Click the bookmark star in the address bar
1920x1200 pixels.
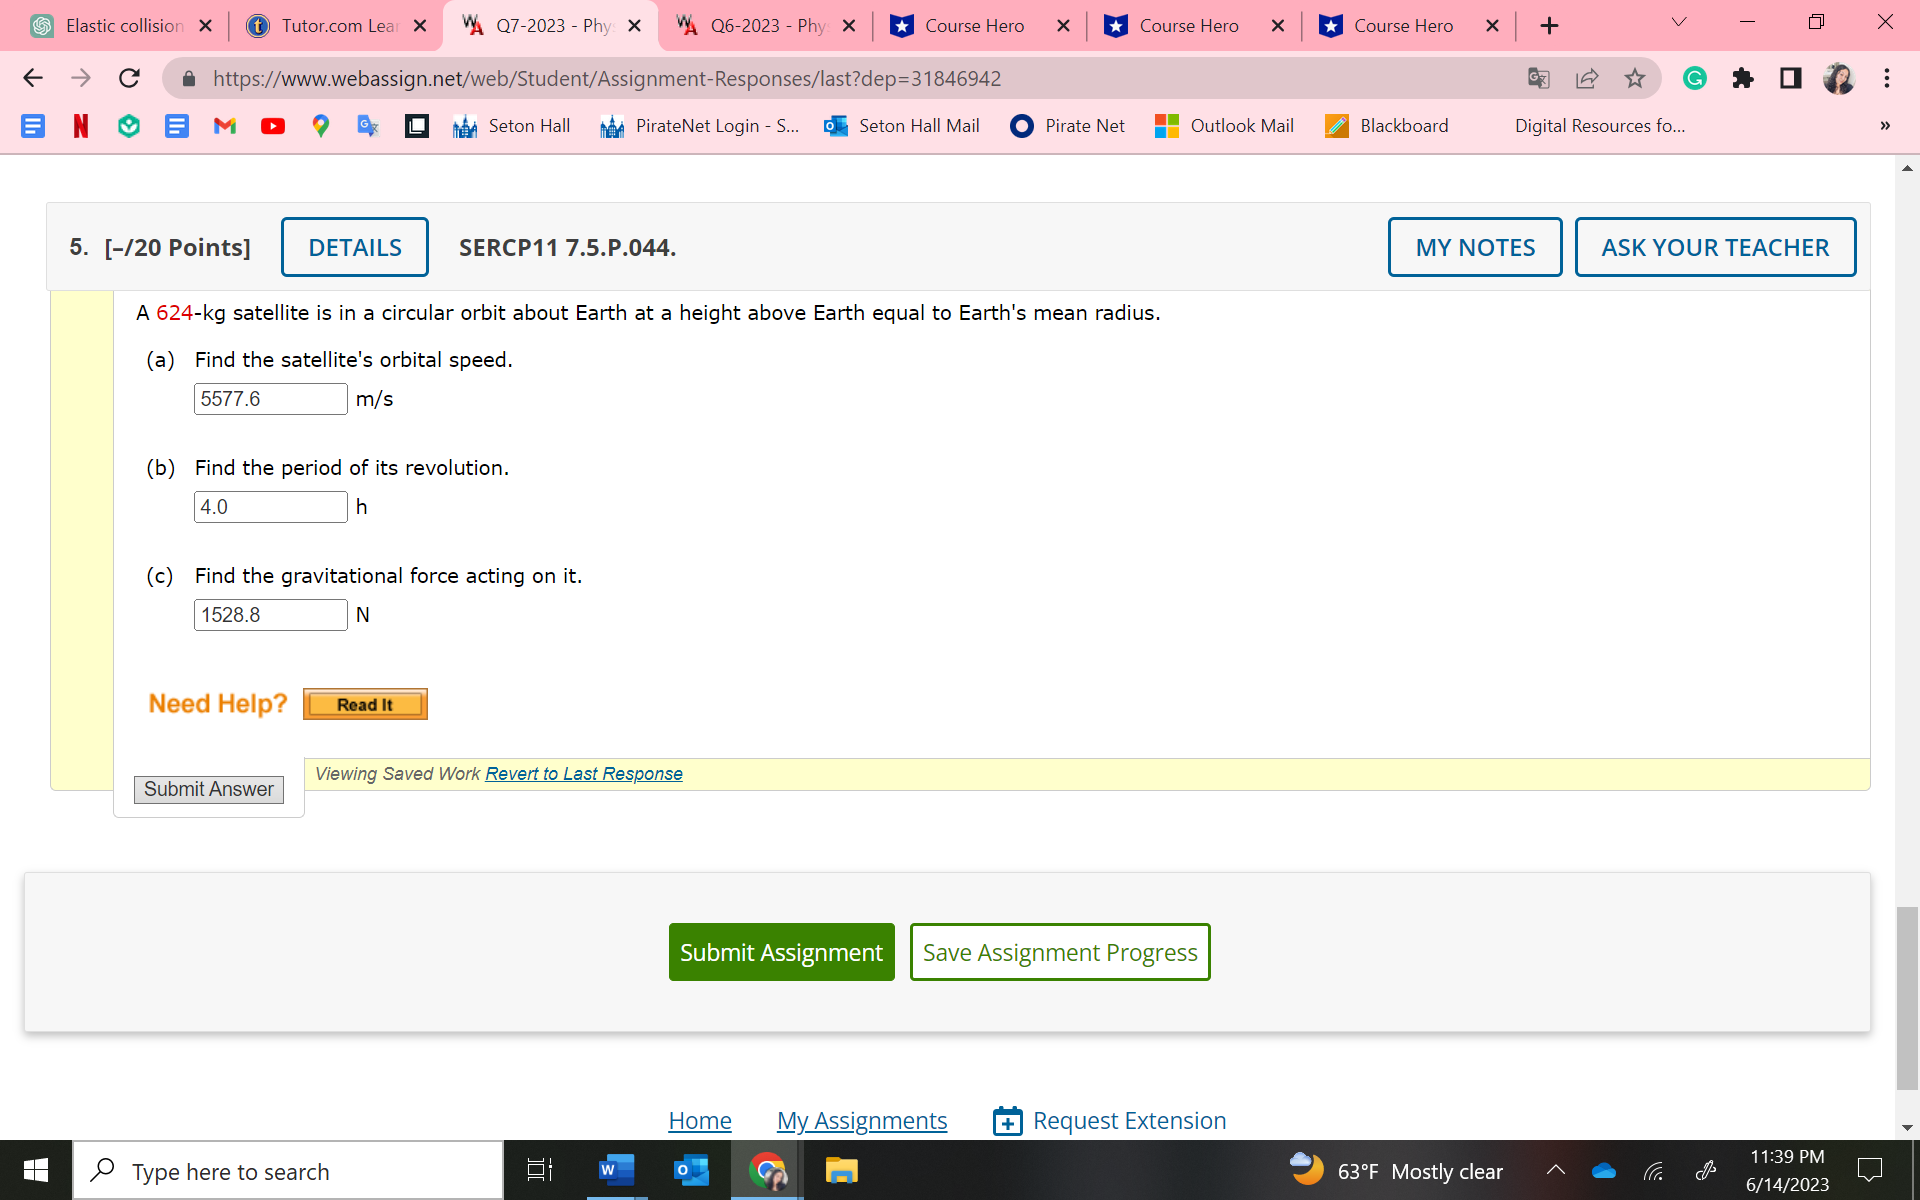(x=1635, y=78)
